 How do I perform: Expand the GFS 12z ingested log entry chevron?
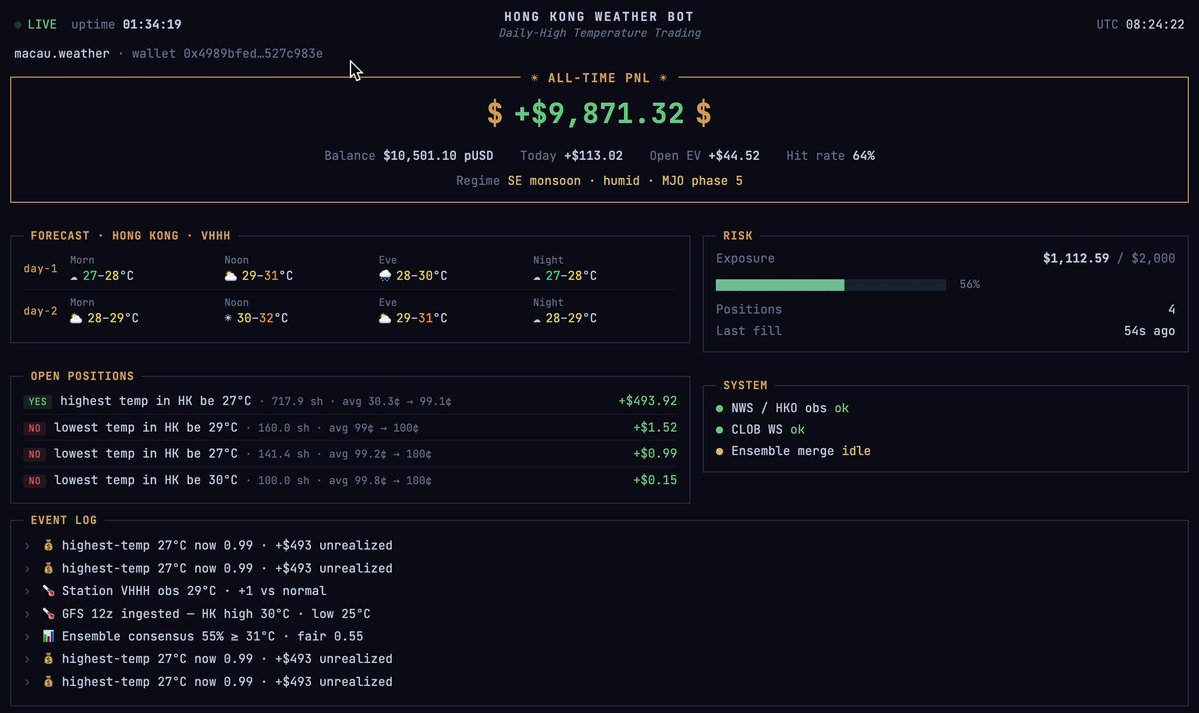[x=28, y=614]
